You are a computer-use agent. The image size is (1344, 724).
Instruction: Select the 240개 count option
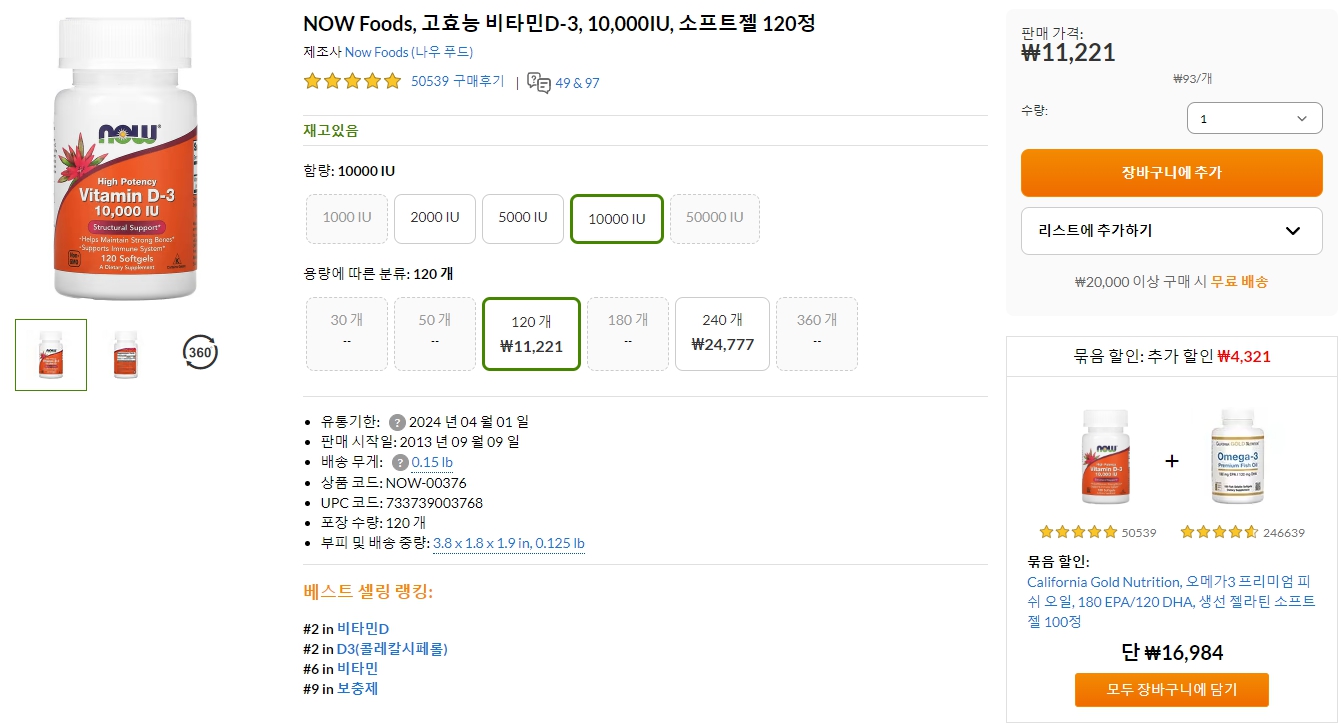[722, 333]
